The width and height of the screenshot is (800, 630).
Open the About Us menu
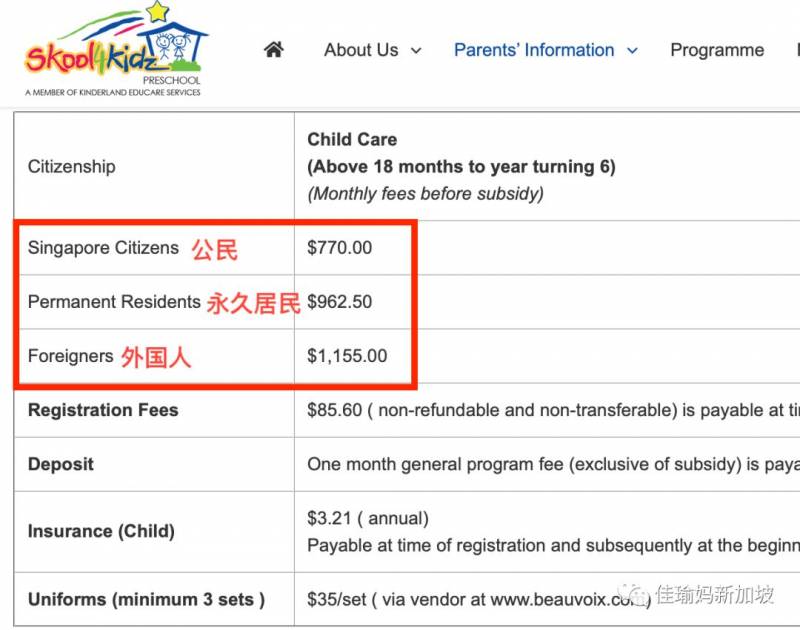(361, 50)
